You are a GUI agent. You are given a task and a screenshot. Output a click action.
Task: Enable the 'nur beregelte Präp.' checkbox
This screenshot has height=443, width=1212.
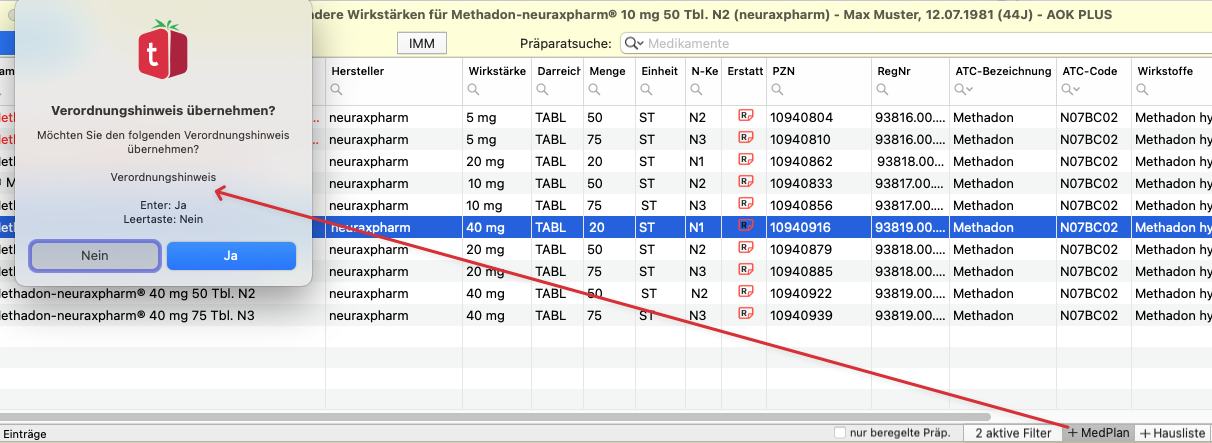pyautogui.click(x=840, y=432)
